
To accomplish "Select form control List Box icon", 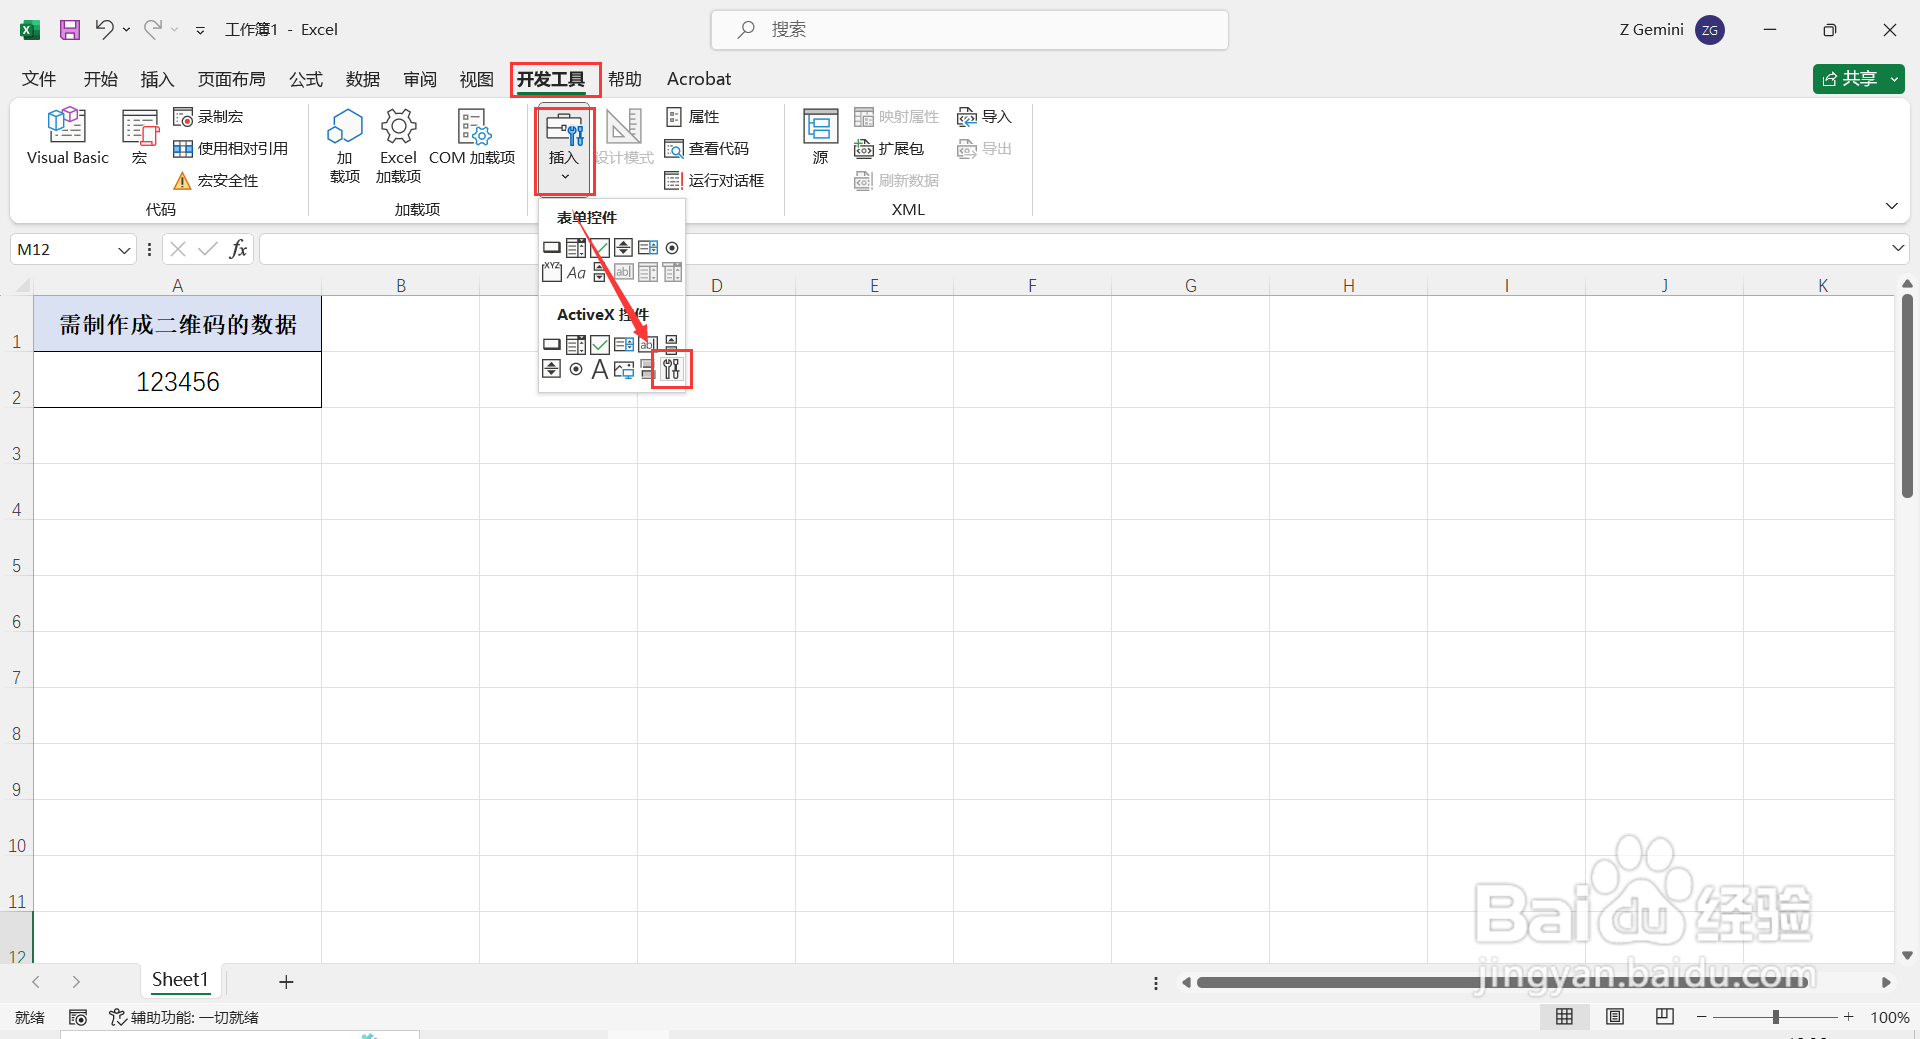I will (648, 247).
